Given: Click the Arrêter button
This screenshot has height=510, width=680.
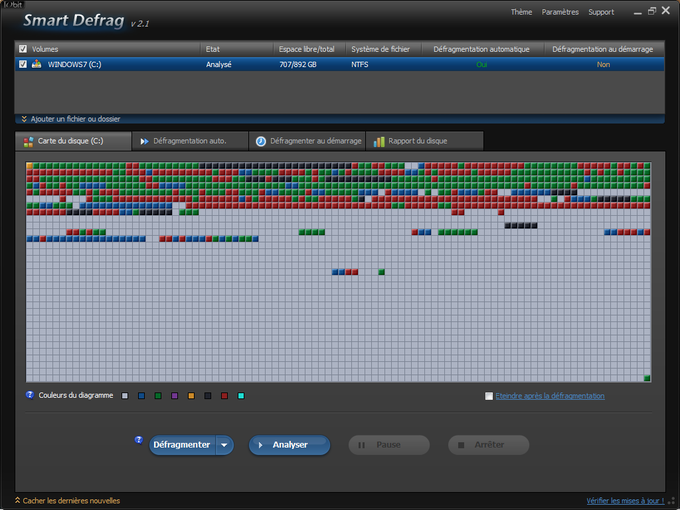Looking at the screenshot, I should [489, 445].
